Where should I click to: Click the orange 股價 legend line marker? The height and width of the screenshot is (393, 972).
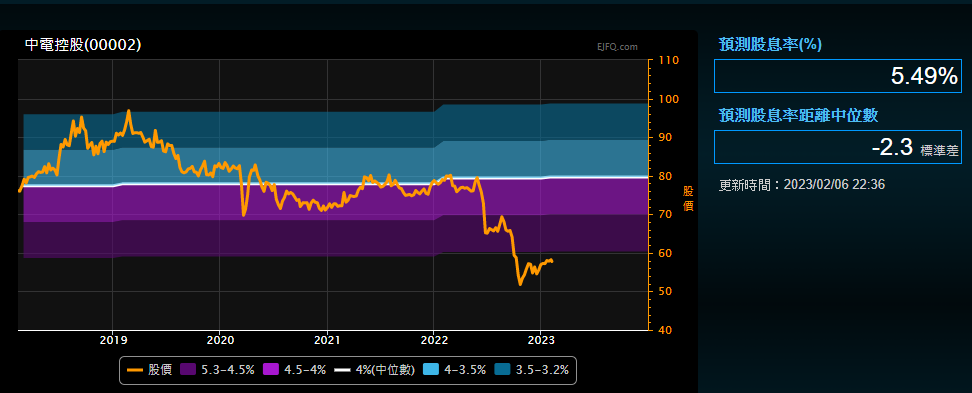135,370
